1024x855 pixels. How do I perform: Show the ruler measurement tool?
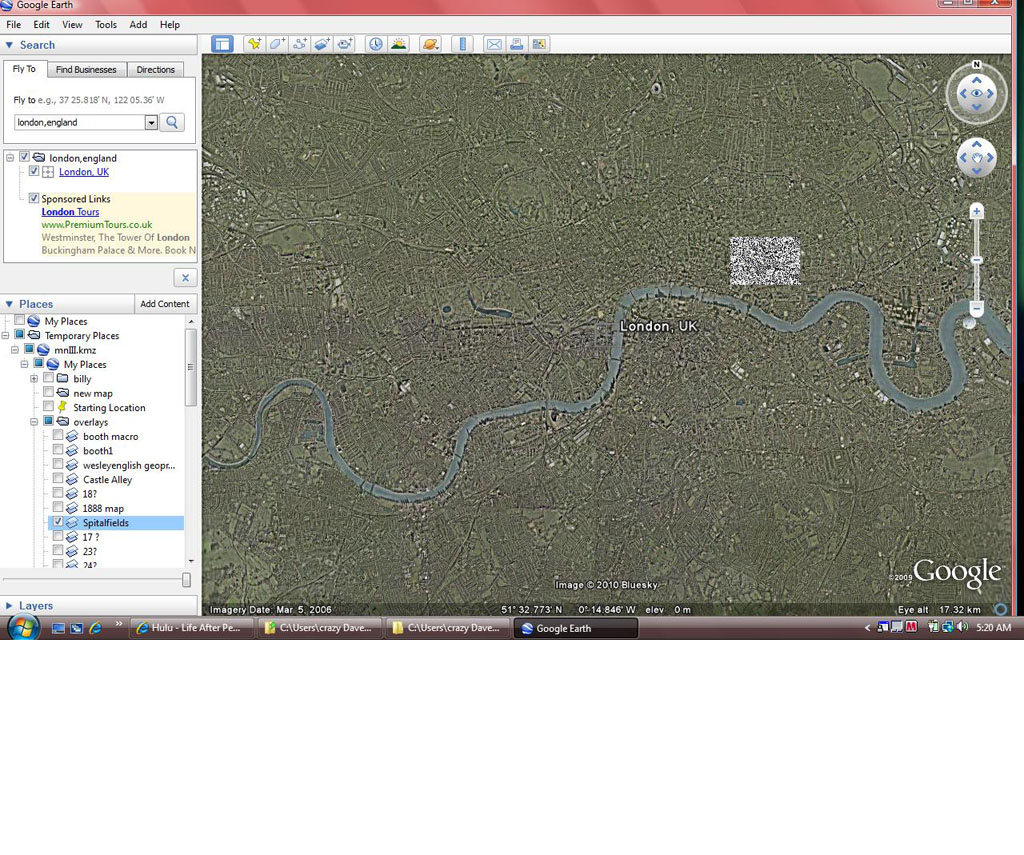click(461, 44)
